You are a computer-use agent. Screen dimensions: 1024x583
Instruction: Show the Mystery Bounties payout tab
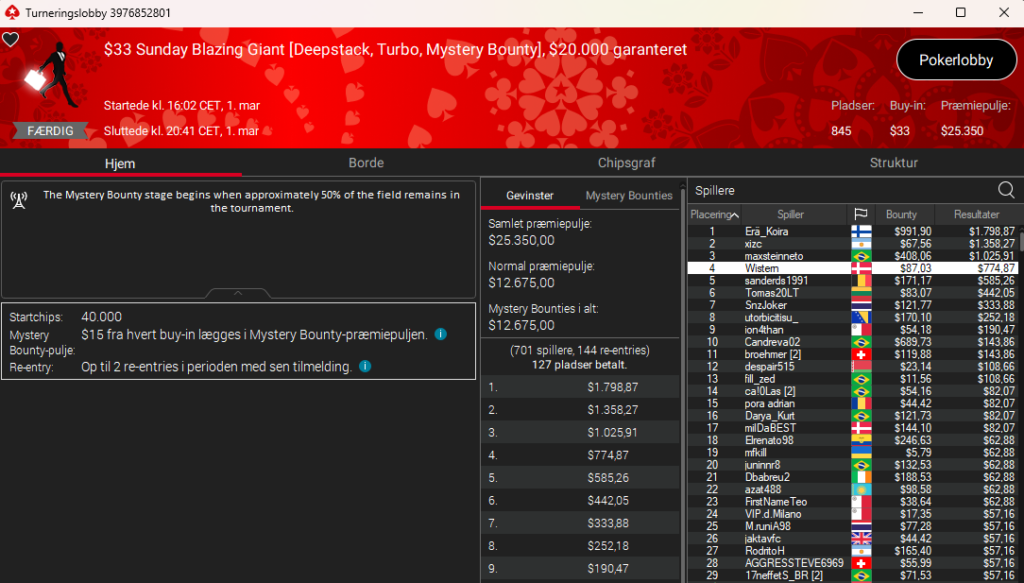click(628, 196)
